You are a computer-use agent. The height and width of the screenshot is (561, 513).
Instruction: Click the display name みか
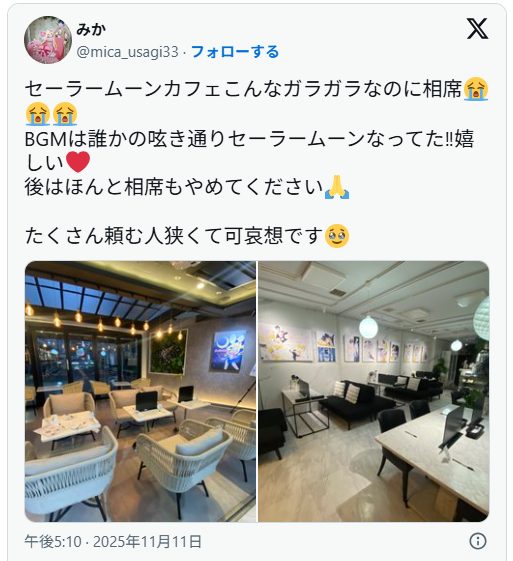(x=91, y=30)
